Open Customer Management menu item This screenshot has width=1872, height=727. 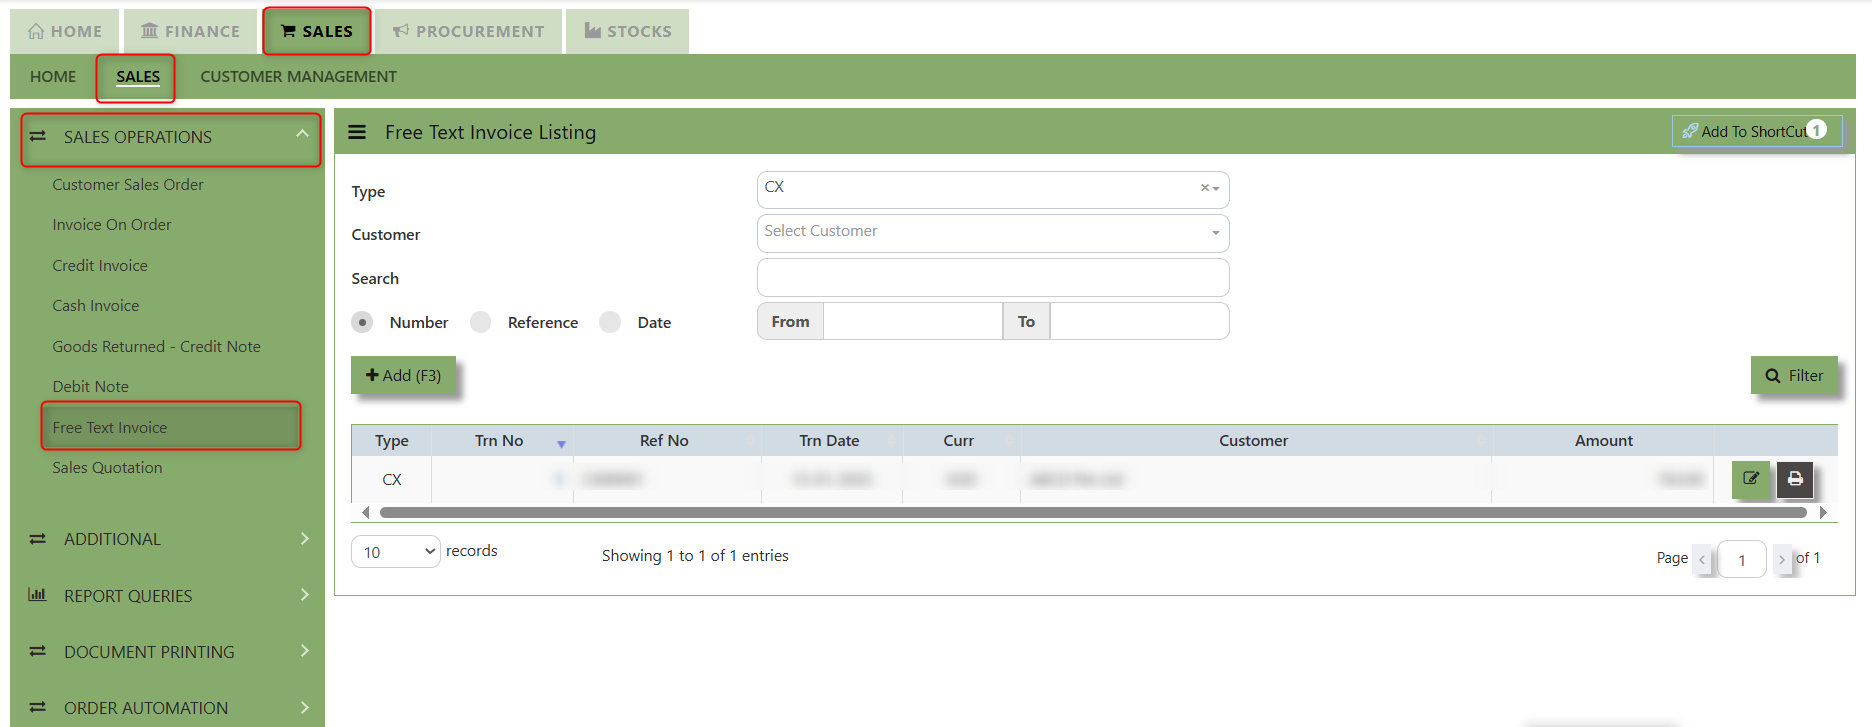coord(298,77)
